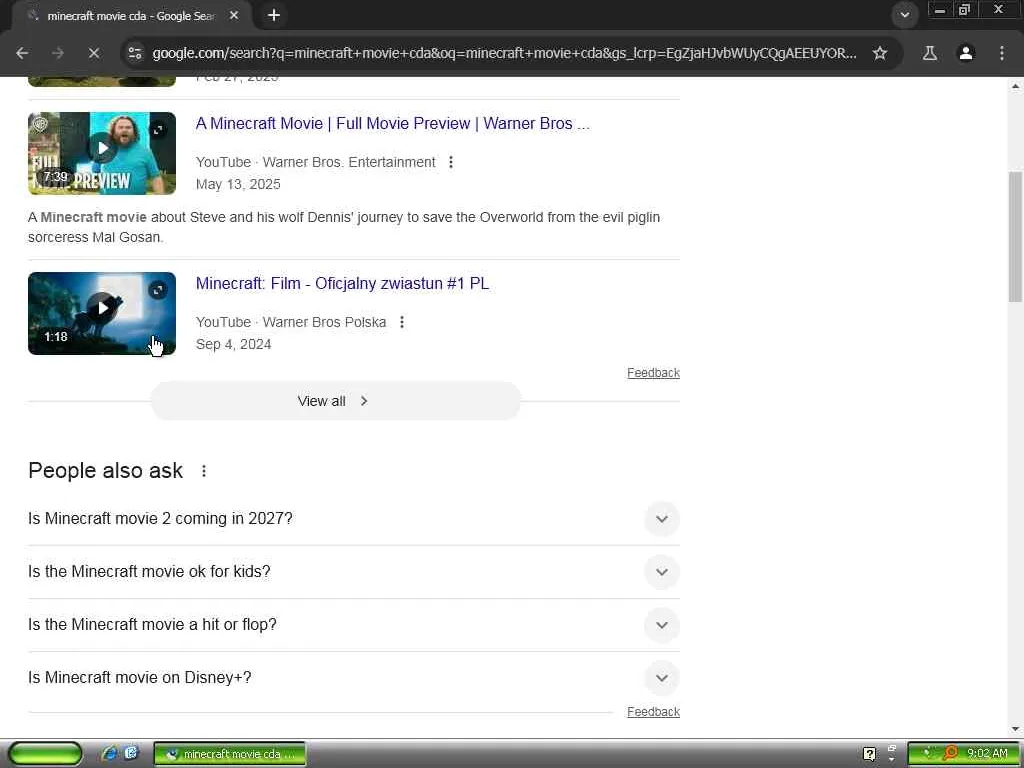This screenshot has height=768, width=1024.
Task: Click the vertical scrollbar thumb
Action: click(1015, 236)
